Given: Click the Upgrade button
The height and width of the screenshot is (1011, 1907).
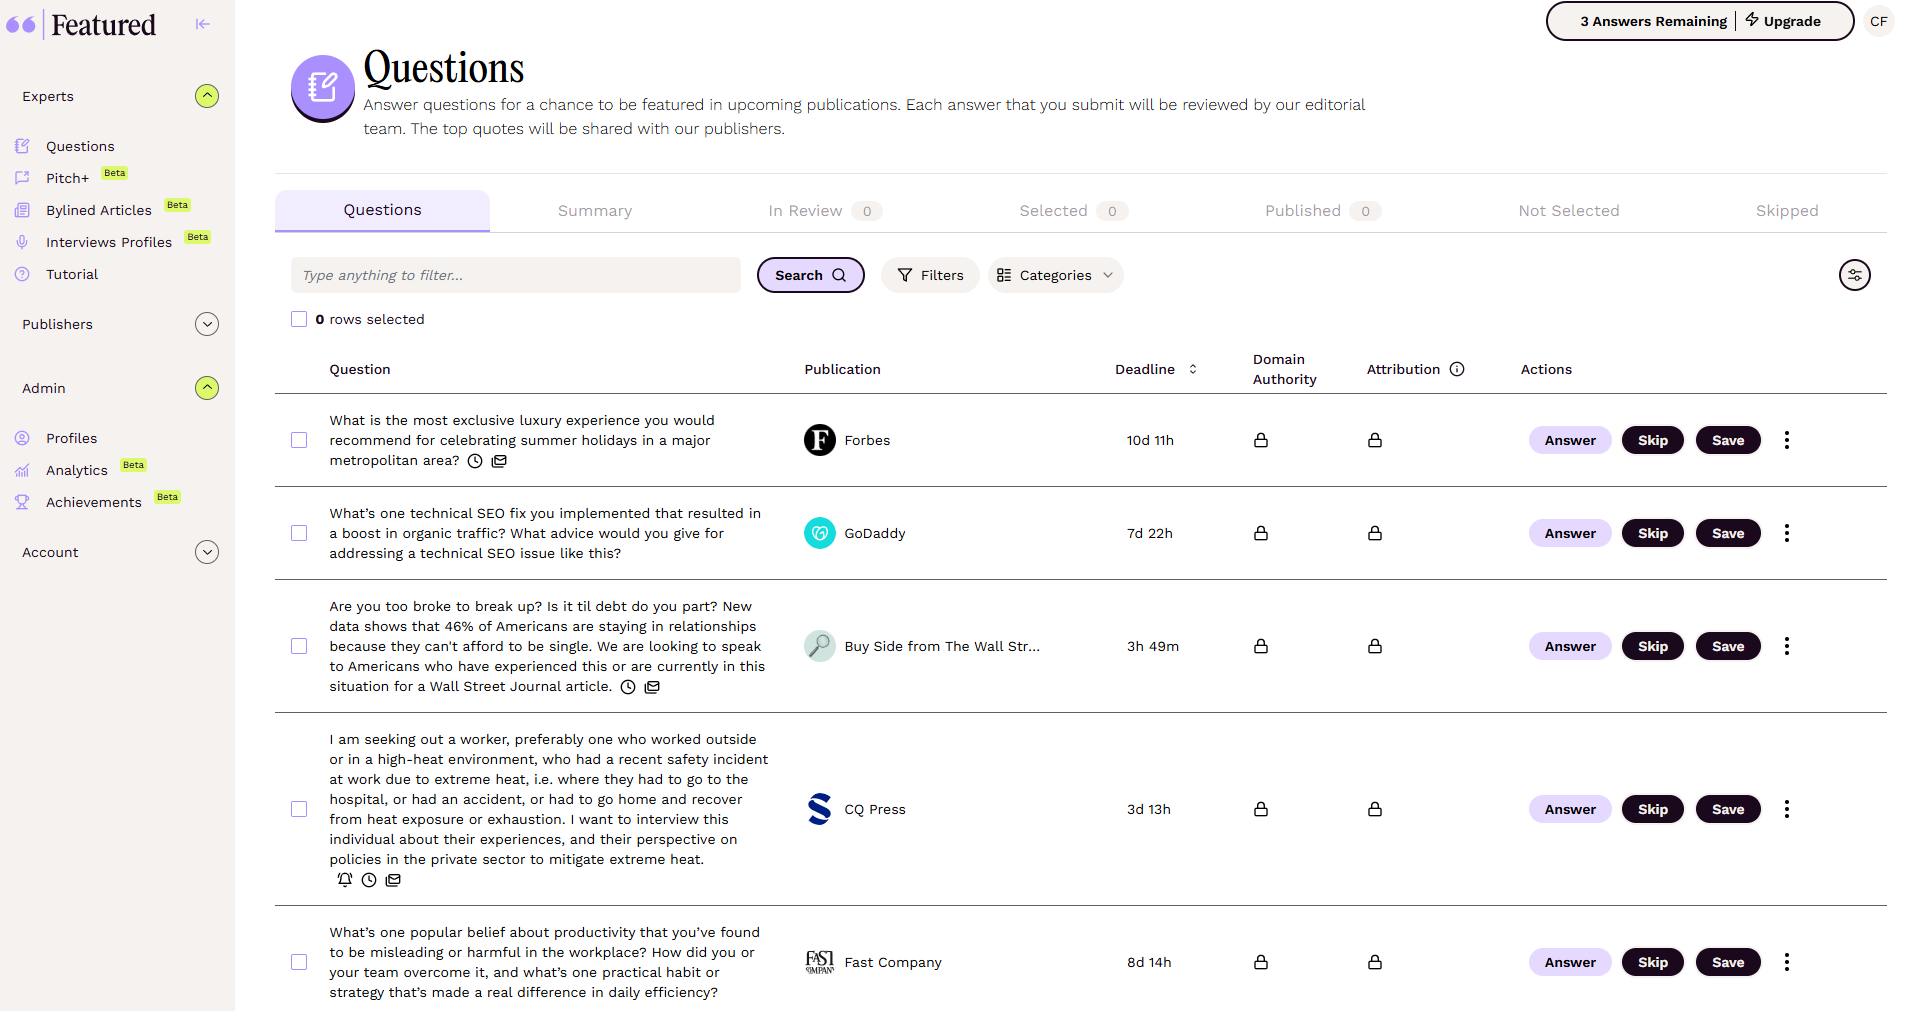Looking at the screenshot, I should pos(1784,21).
